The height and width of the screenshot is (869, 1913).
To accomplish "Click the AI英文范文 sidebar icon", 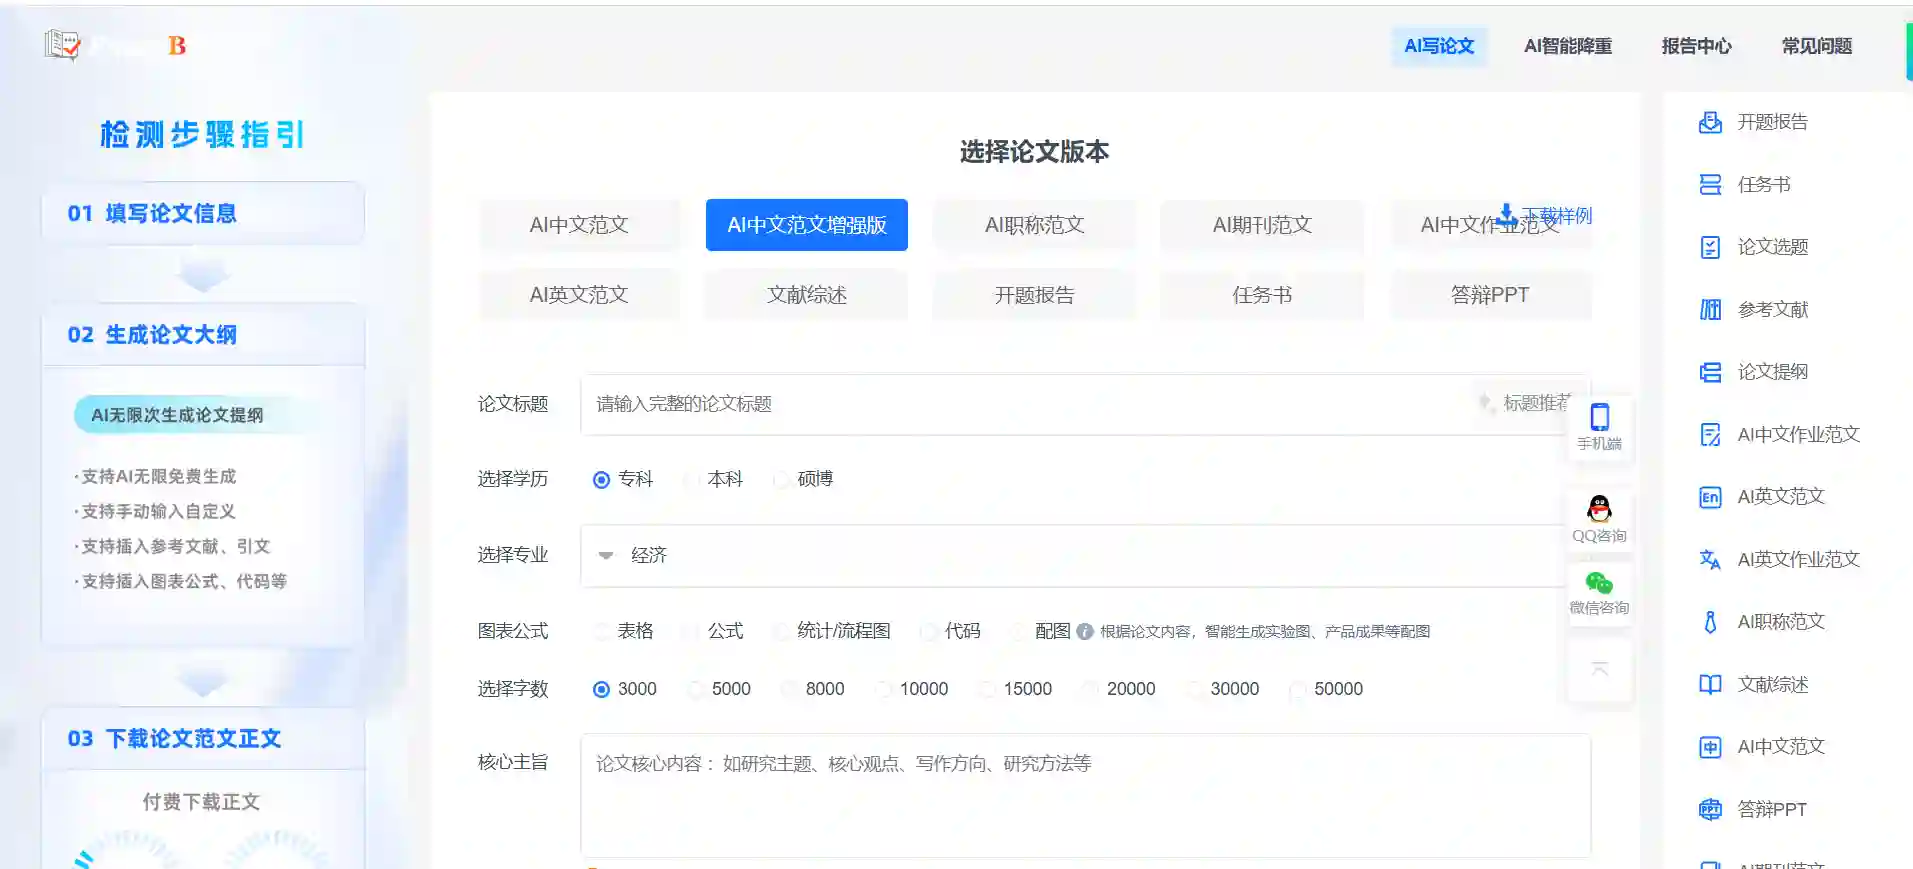I will (1710, 497).
